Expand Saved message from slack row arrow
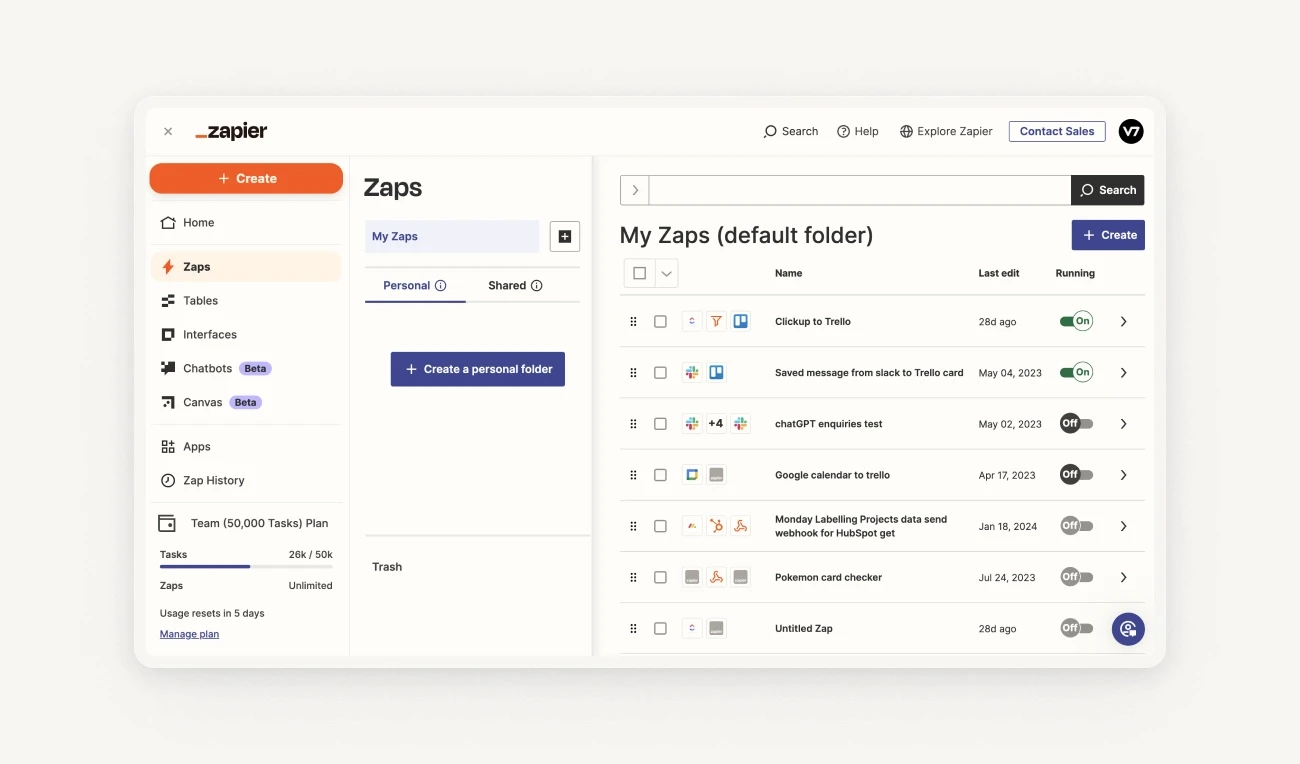Image resolution: width=1300 pixels, height=764 pixels. [x=1124, y=373]
